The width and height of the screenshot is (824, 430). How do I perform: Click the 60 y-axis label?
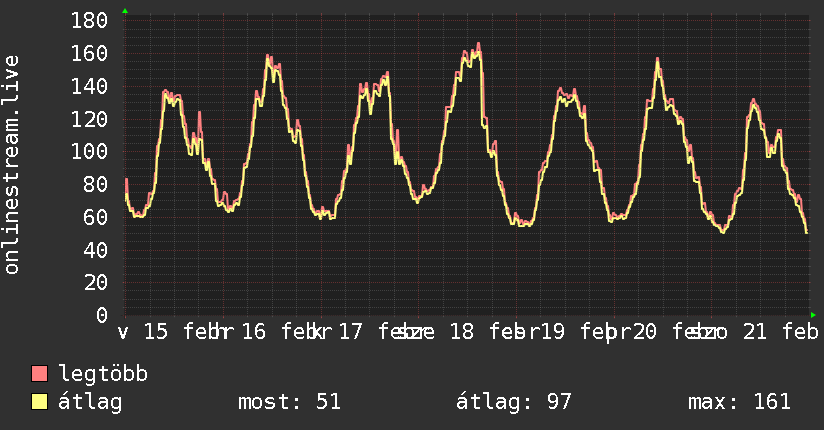(96, 217)
